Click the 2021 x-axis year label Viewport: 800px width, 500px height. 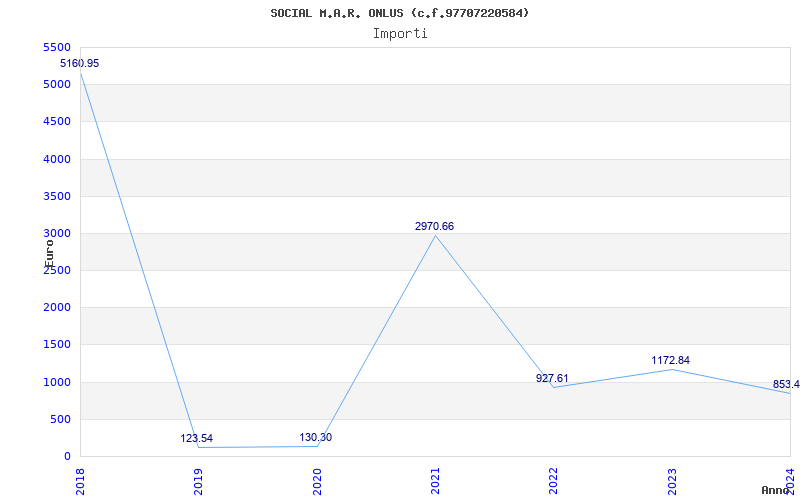click(x=435, y=482)
